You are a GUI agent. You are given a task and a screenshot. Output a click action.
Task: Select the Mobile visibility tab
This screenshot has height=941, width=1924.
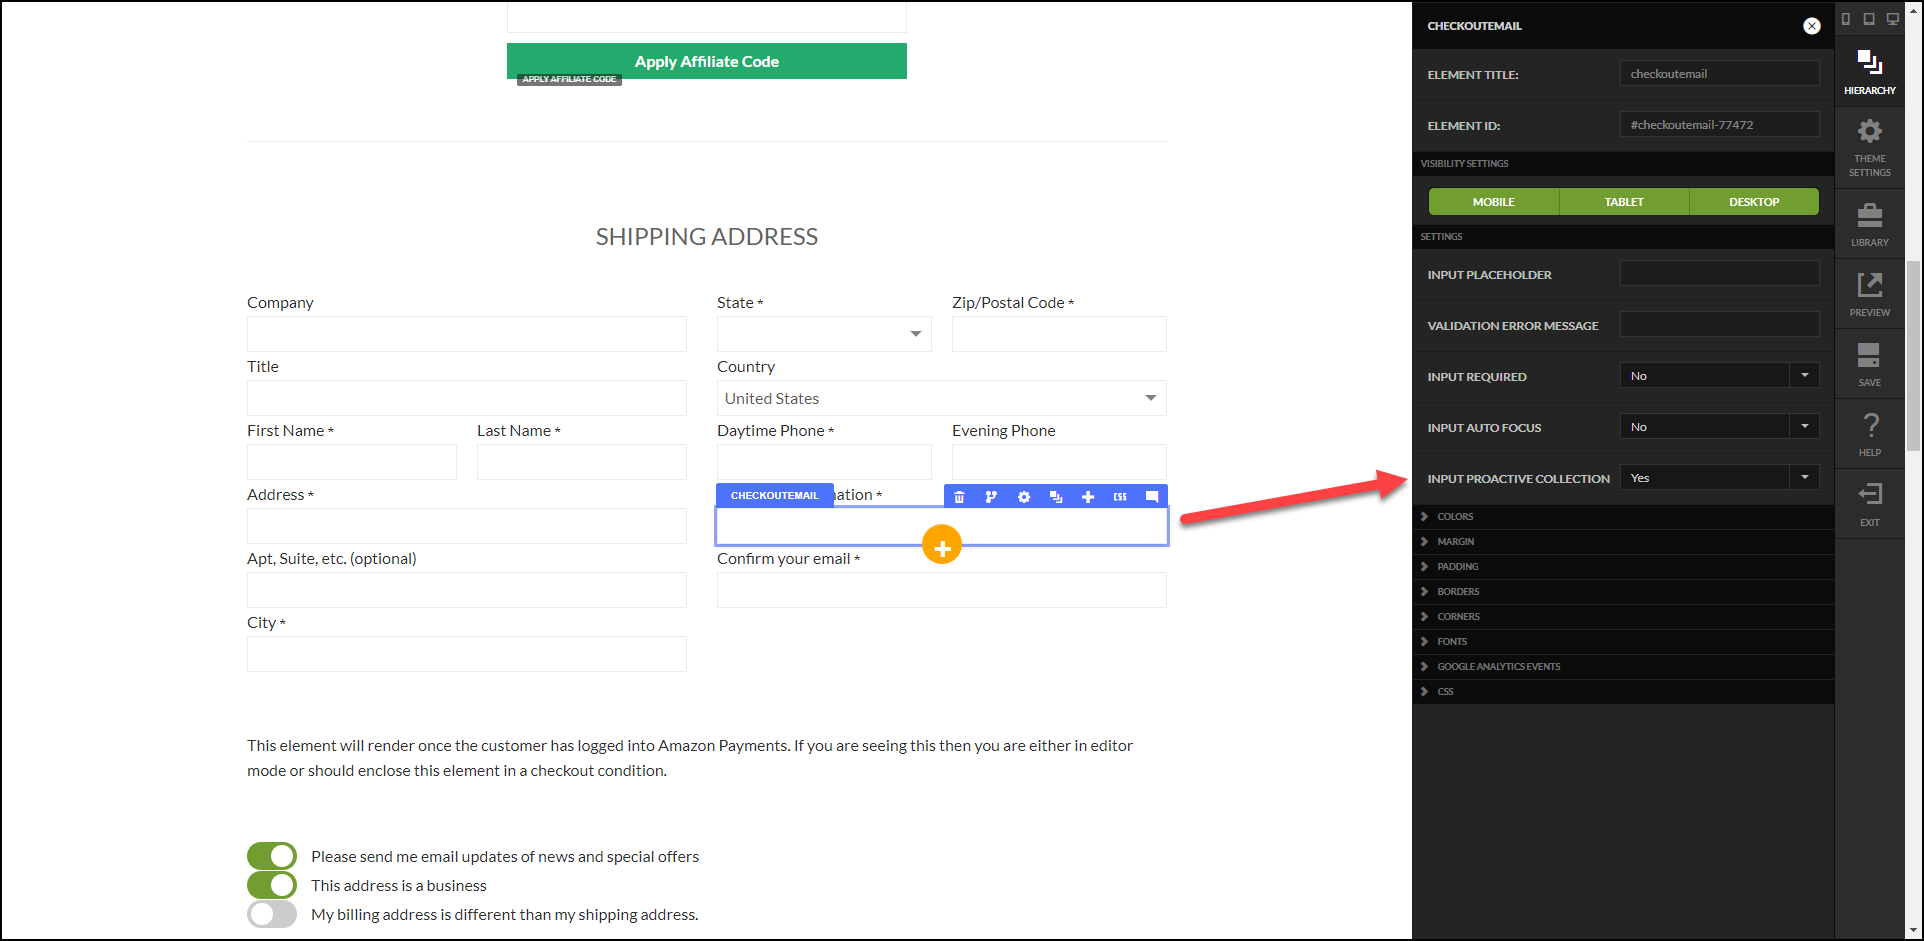click(x=1494, y=202)
